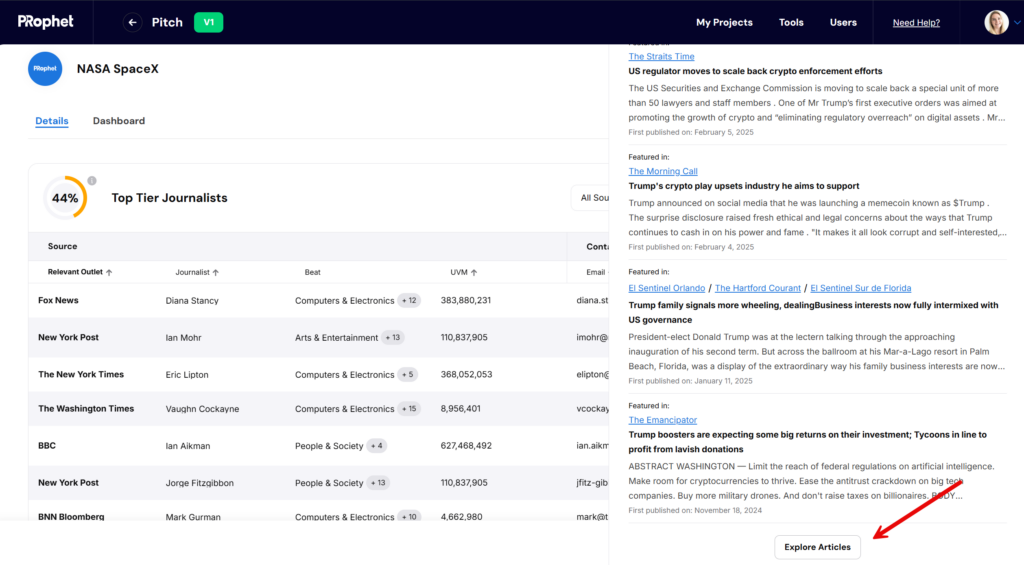1024x565 pixels.
Task: Open the Tools menu
Action: 791,22
